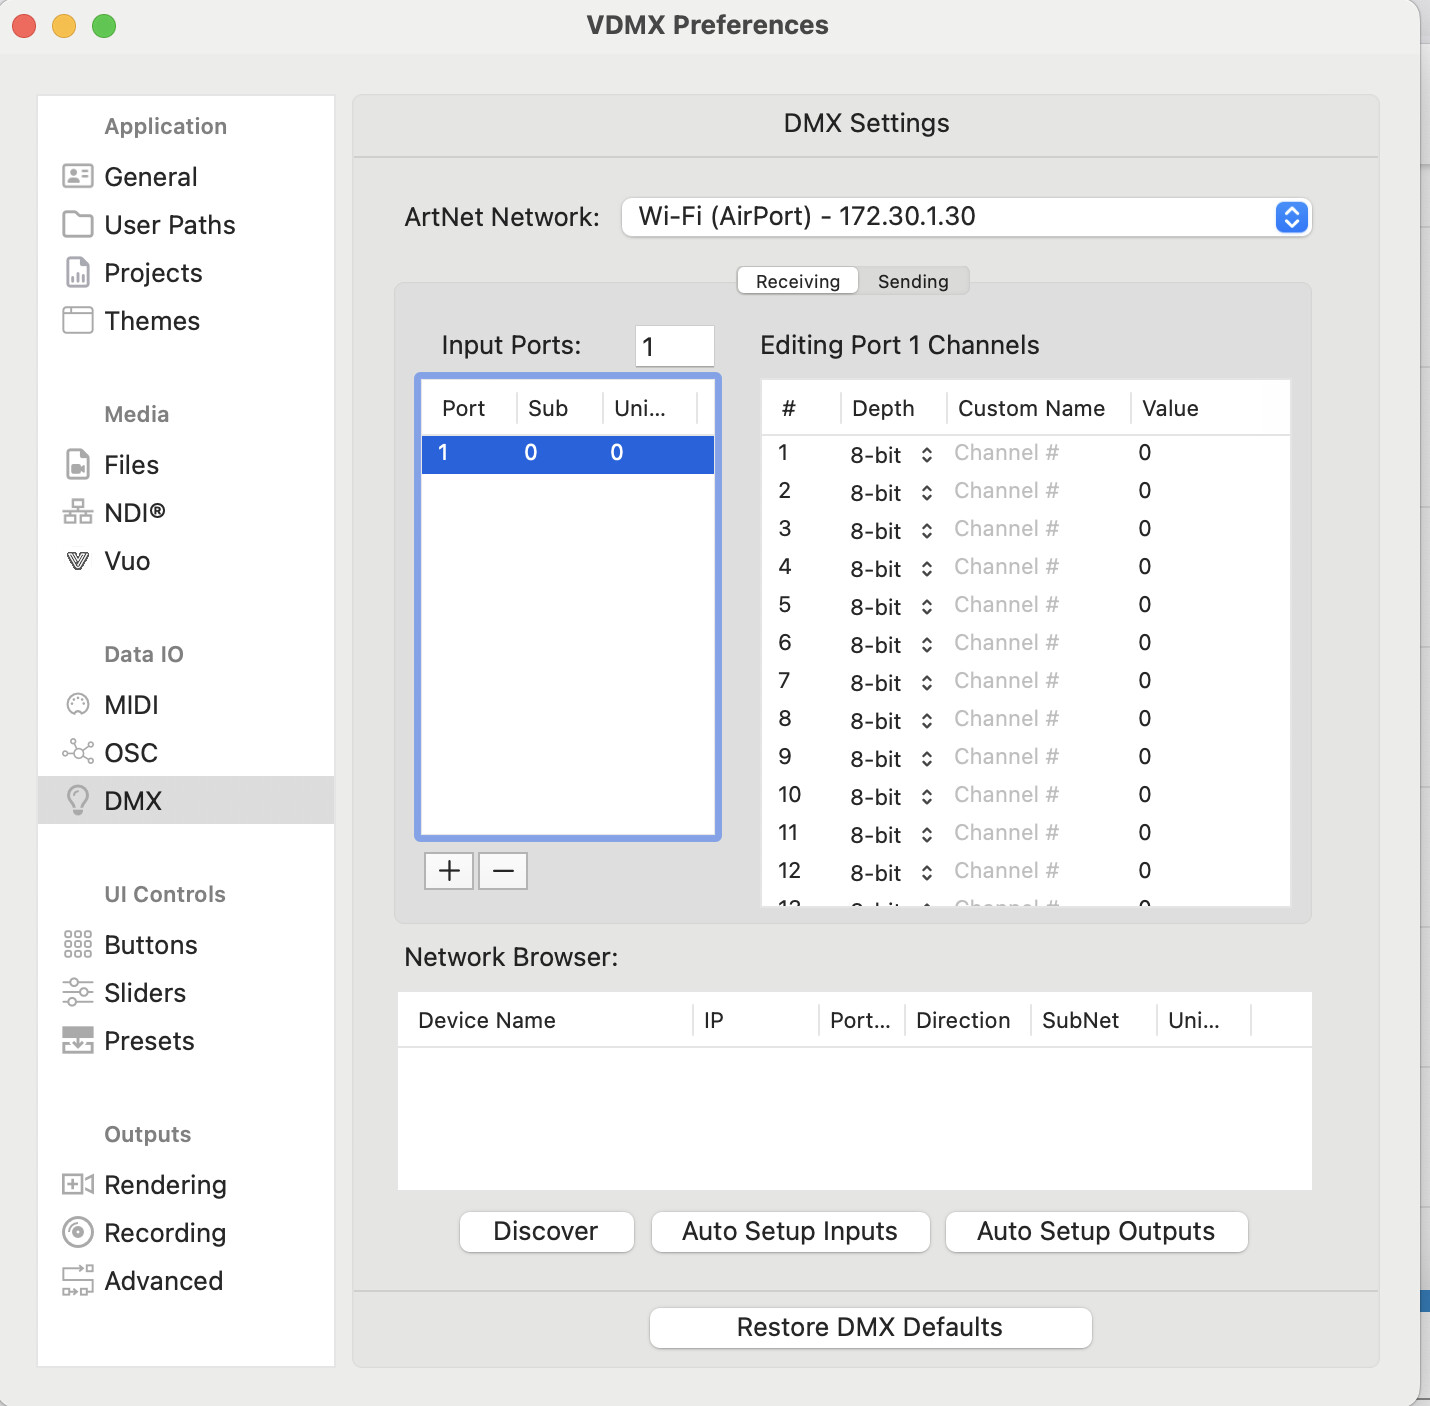
Task: Open the MIDI preferences section
Action: 132,704
